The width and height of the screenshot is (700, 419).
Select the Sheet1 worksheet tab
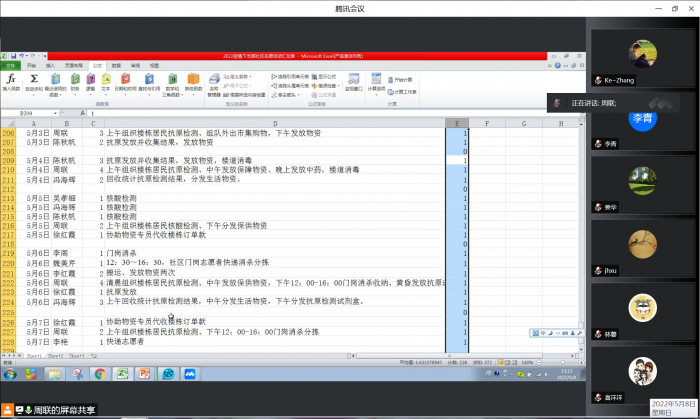click(x=34, y=356)
